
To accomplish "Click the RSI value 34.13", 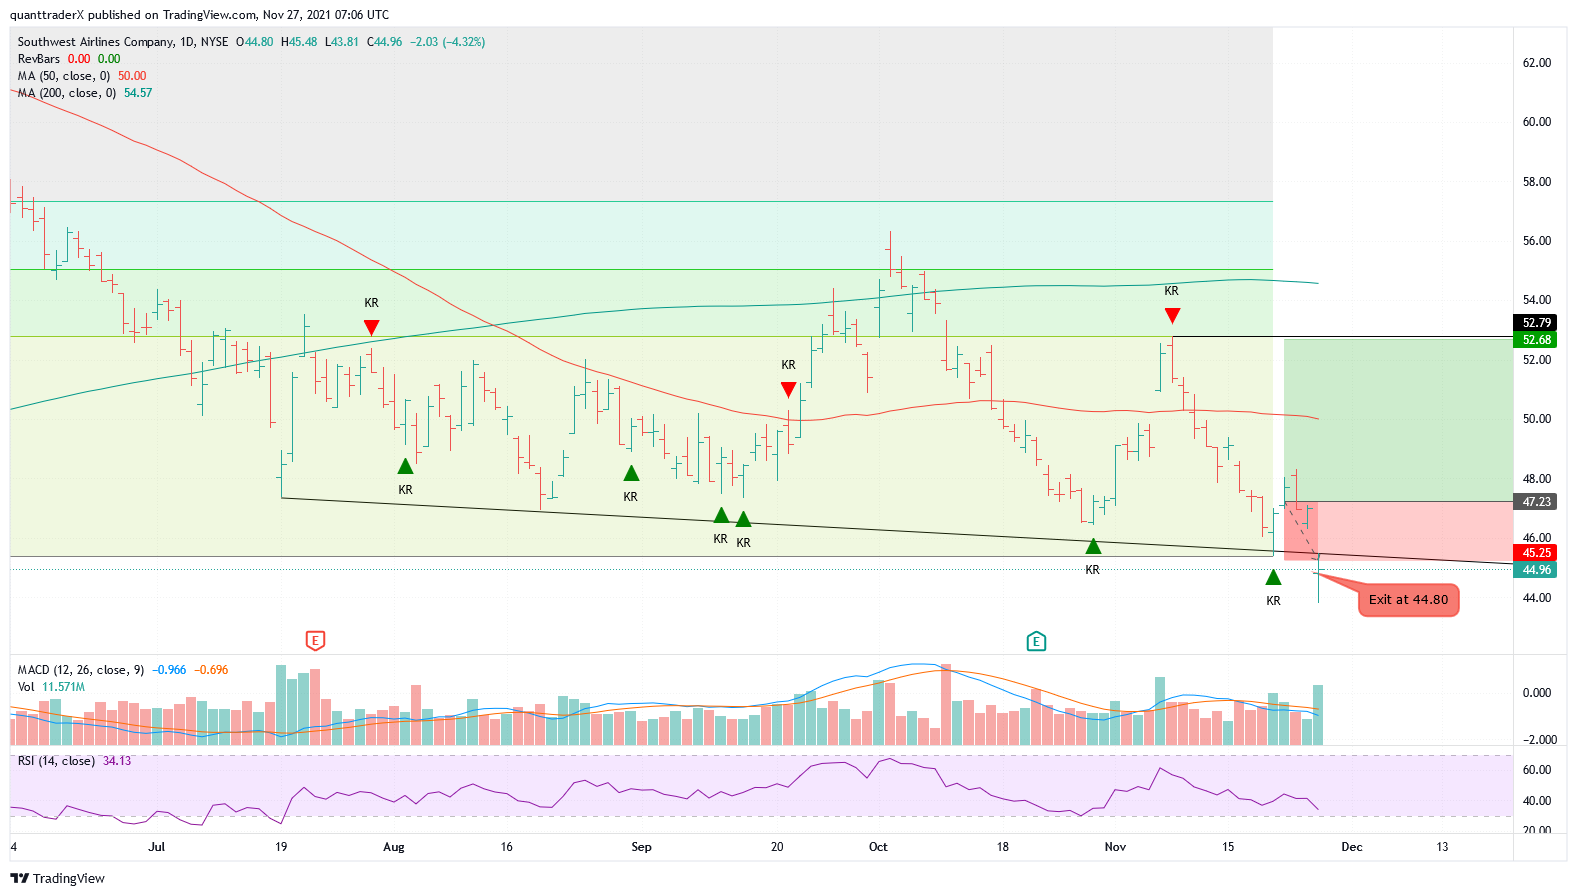I will [x=117, y=761].
